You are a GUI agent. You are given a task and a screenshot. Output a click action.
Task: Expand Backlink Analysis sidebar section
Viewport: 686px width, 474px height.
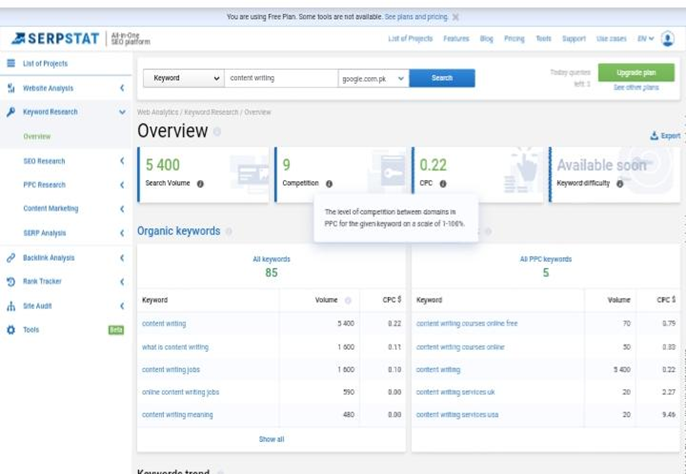pyautogui.click(x=122, y=258)
